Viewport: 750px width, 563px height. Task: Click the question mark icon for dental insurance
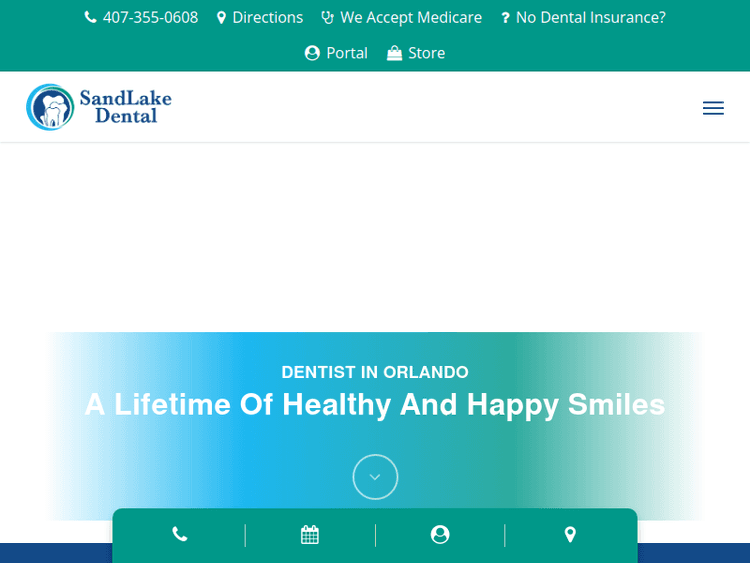pyautogui.click(x=505, y=18)
